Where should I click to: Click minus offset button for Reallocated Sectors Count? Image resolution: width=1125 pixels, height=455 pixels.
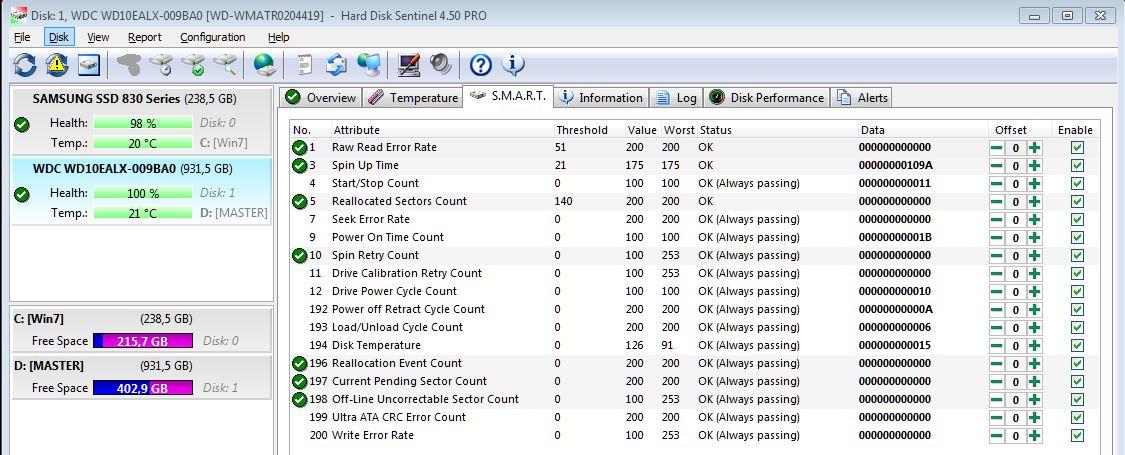click(997, 202)
